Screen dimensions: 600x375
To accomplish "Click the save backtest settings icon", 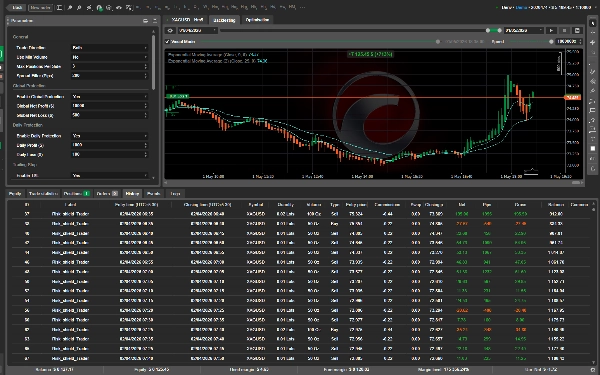I will click(577, 30).
